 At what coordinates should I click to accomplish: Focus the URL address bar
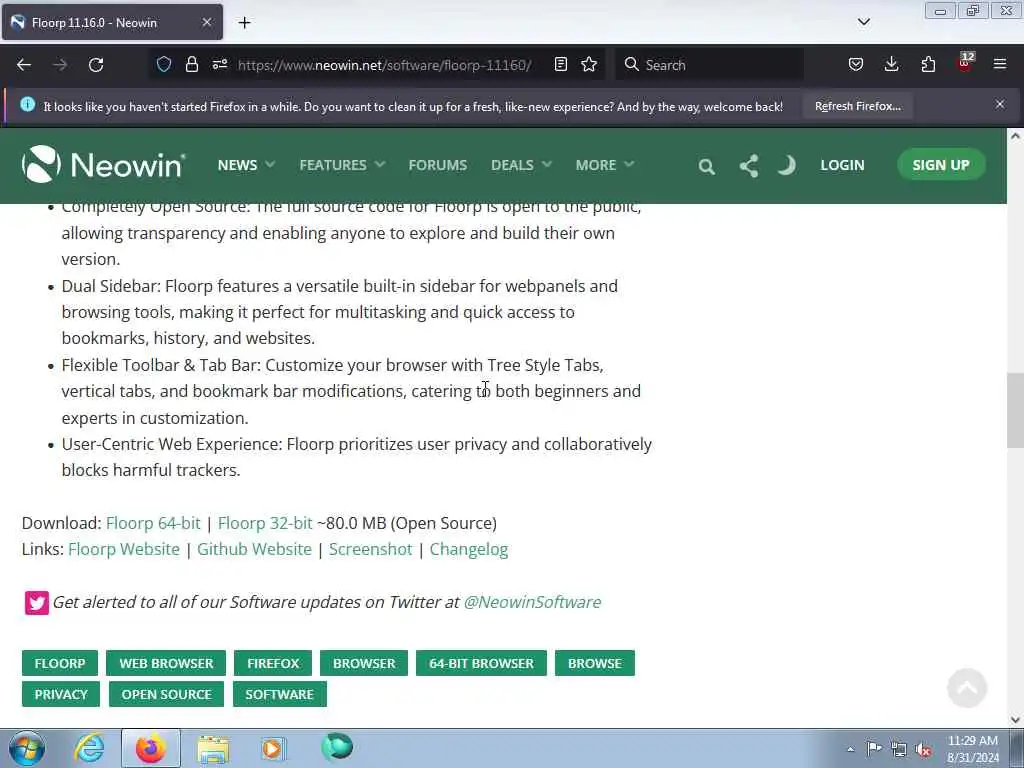(385, 65)
